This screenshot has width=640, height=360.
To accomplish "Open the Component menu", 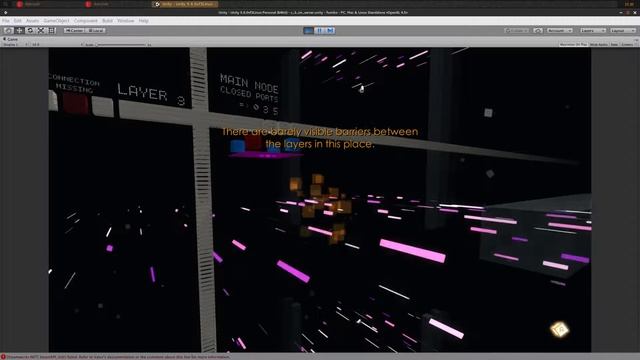I will pyautogui.click(x=86, y=20).
